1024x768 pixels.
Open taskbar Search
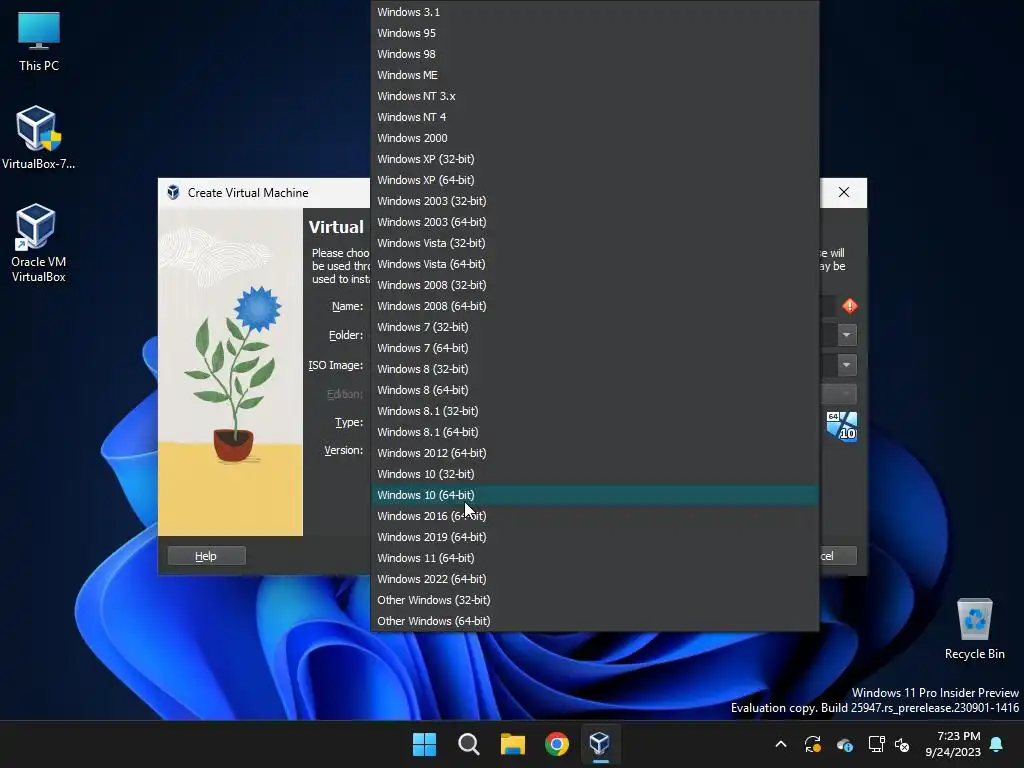pyautogui.click(x=469, y=744)
